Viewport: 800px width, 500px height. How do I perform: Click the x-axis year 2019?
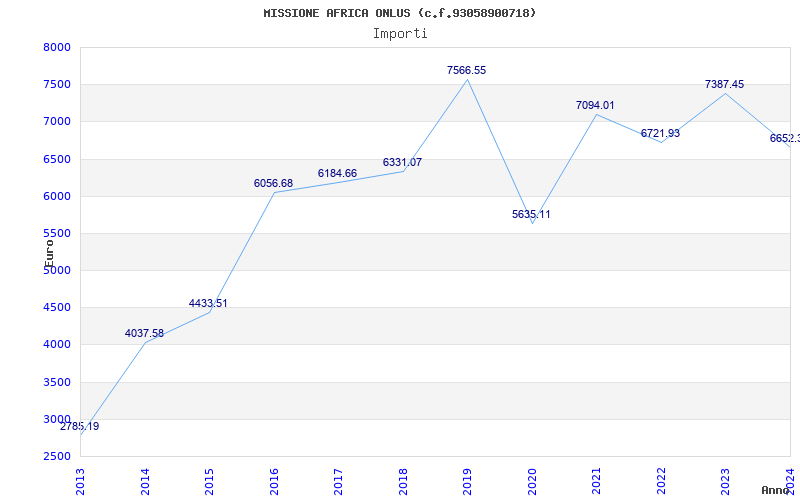tap(468, 481)
